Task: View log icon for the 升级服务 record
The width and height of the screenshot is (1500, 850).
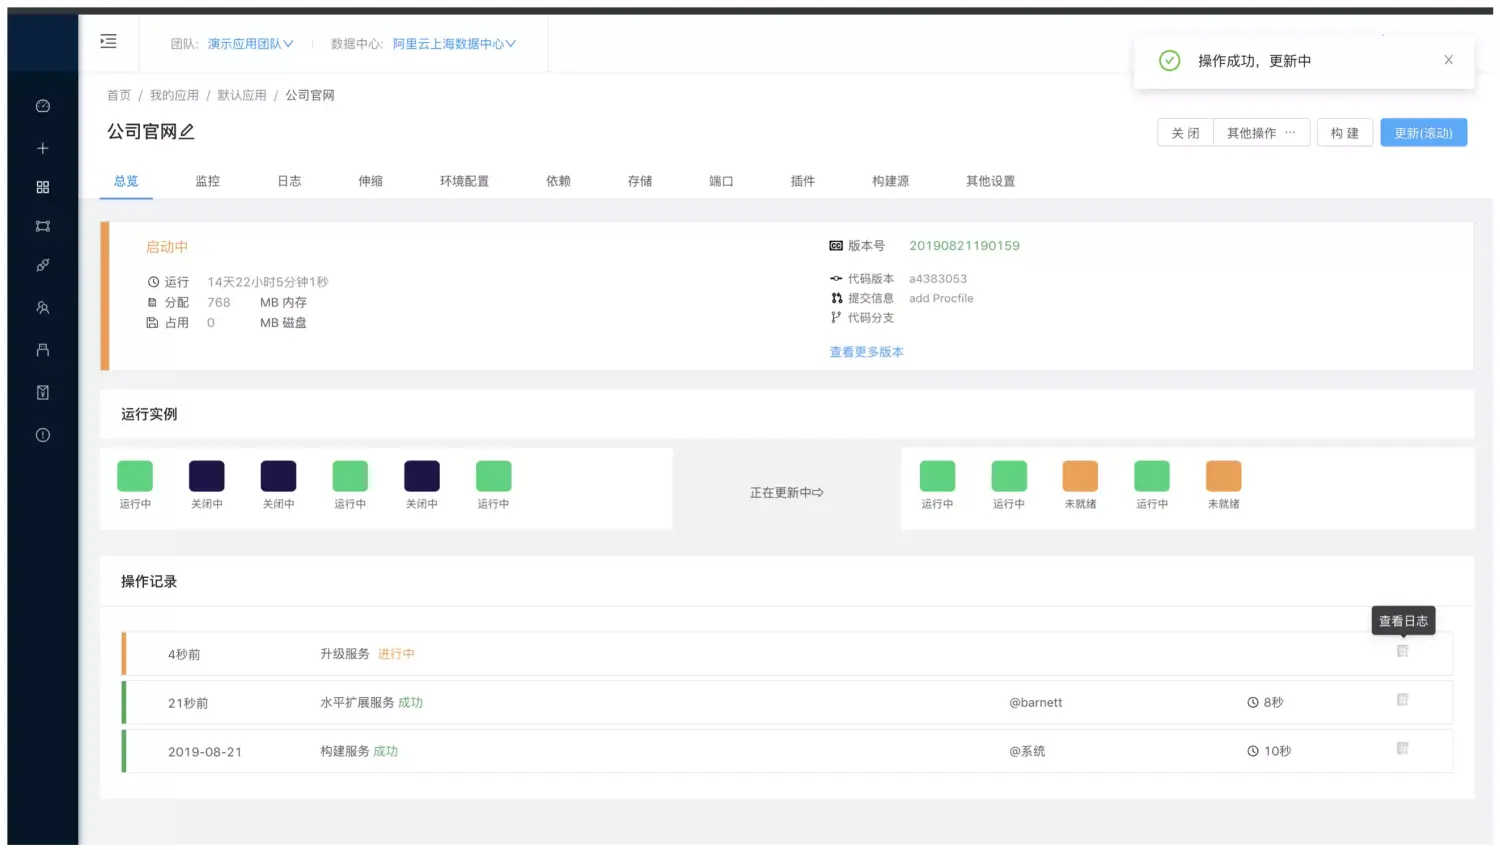Action: click(x=1402, y=651)
